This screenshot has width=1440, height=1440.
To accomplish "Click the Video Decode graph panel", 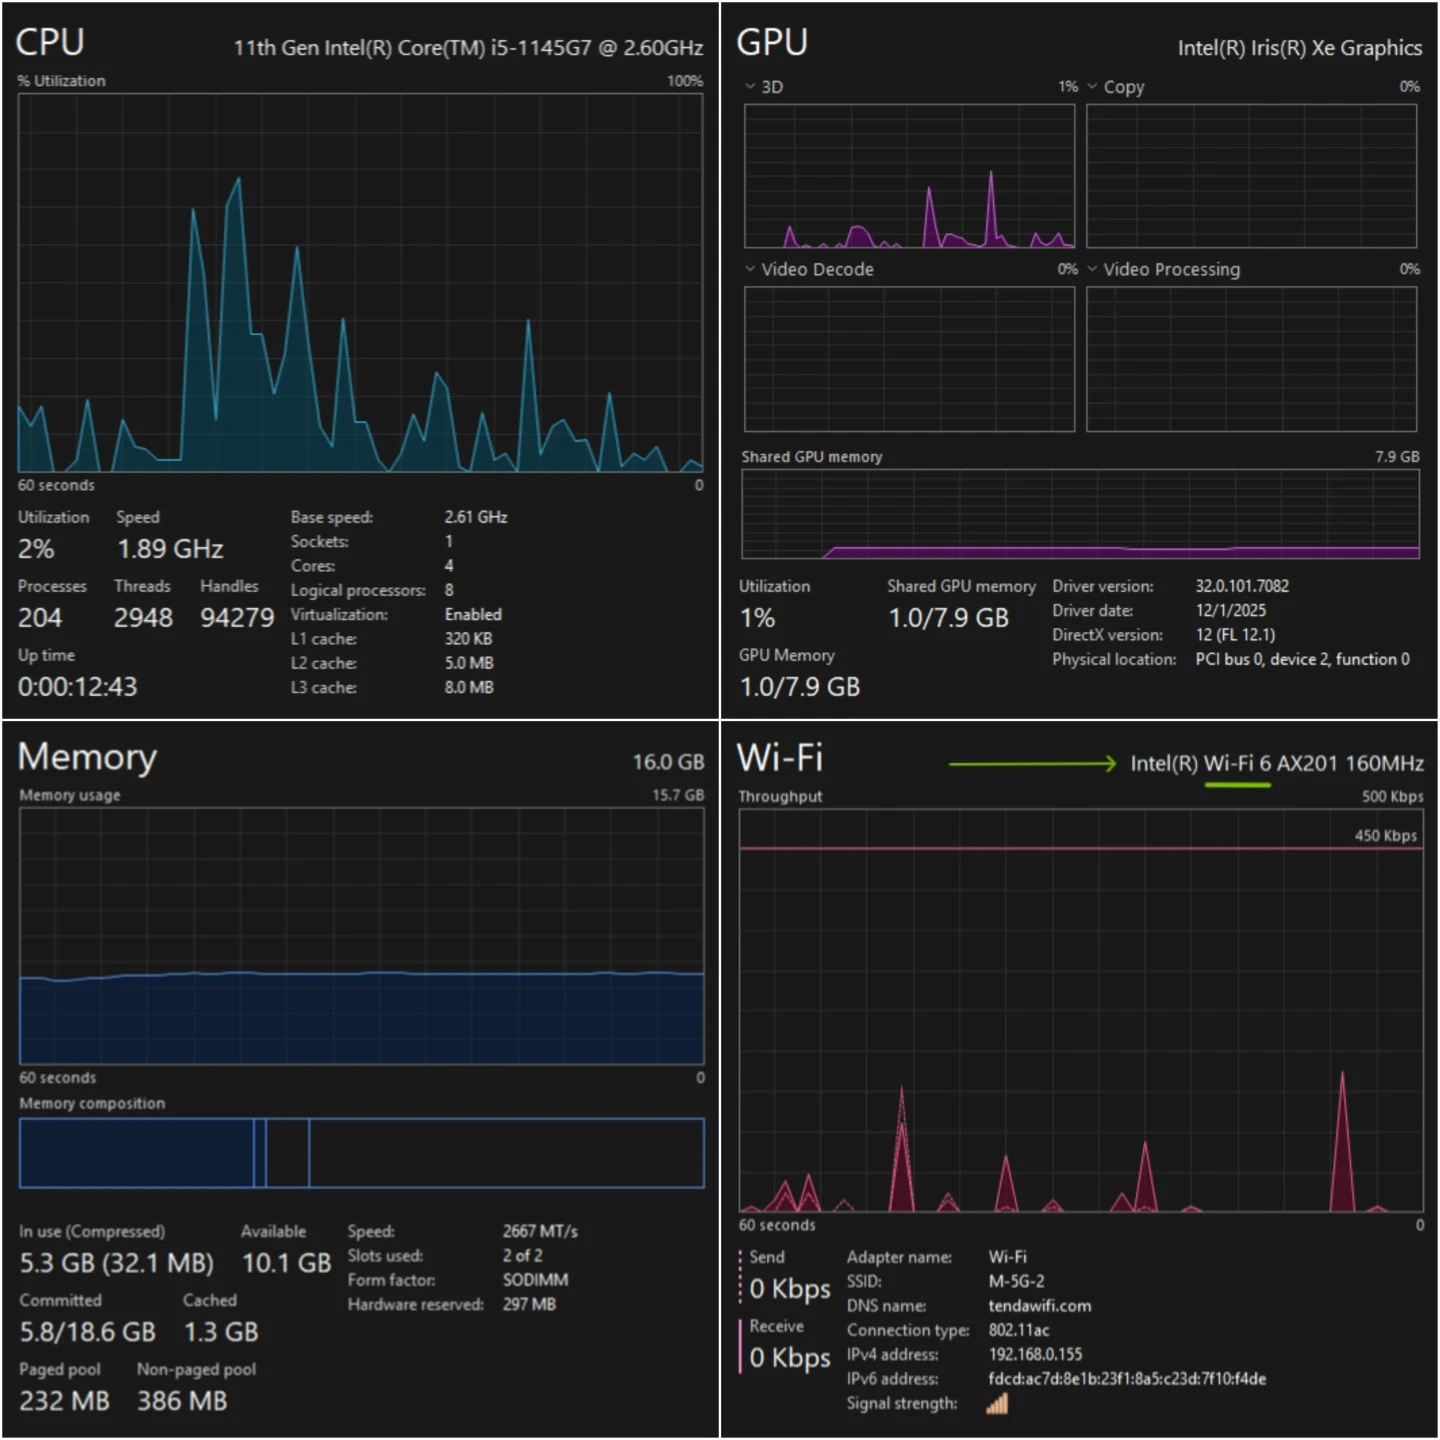I will pos(909,359).
